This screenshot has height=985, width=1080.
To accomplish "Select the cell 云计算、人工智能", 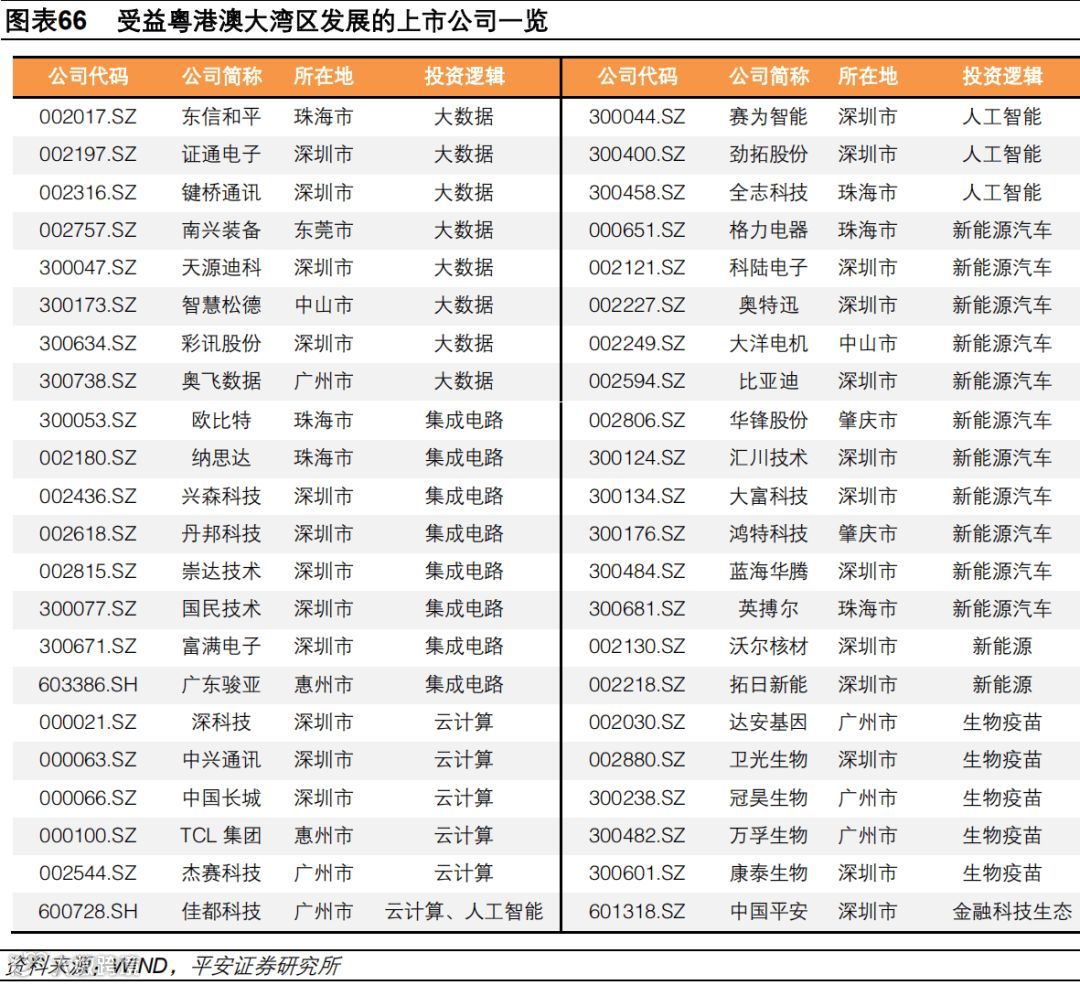I will pyautogui.click(x=464, y=911).
